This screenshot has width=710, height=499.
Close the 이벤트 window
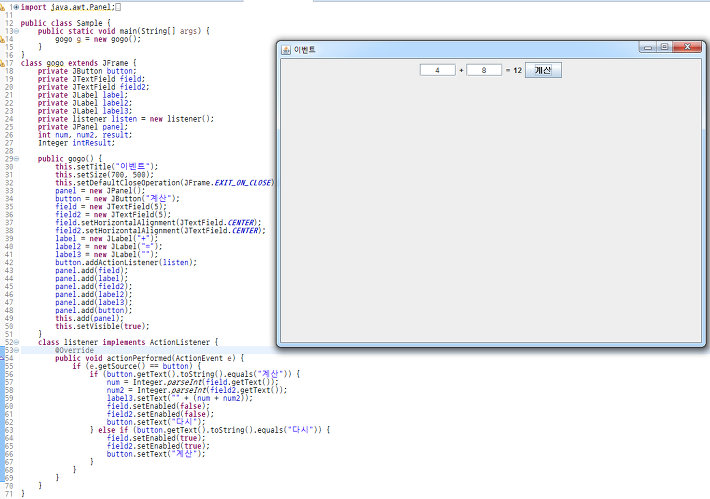[x=687, y=47]
